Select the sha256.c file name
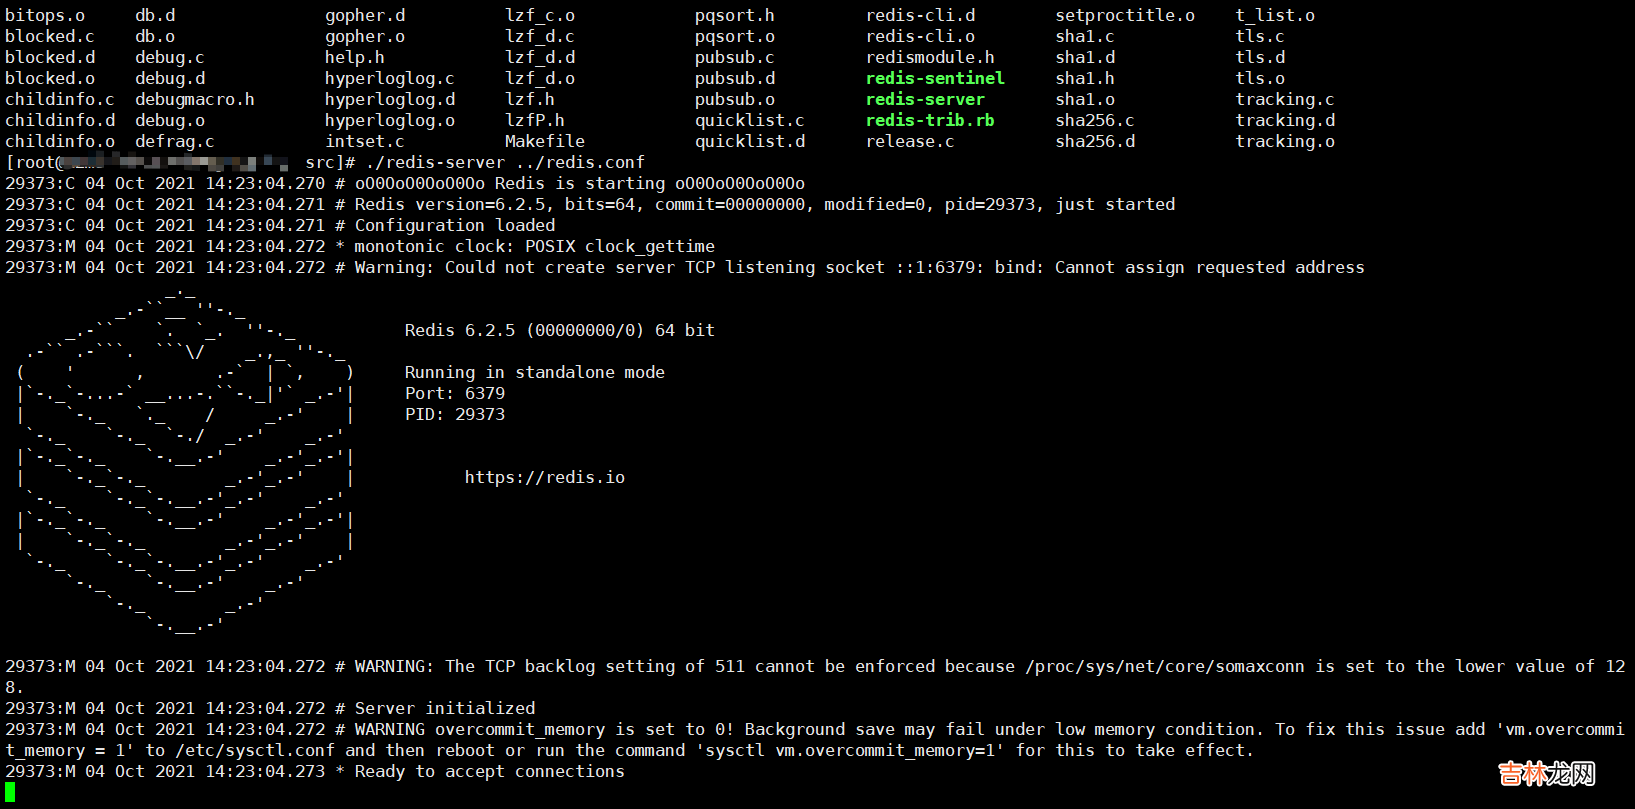Screen dimensions: 1635x809 tap(1095, 120)
